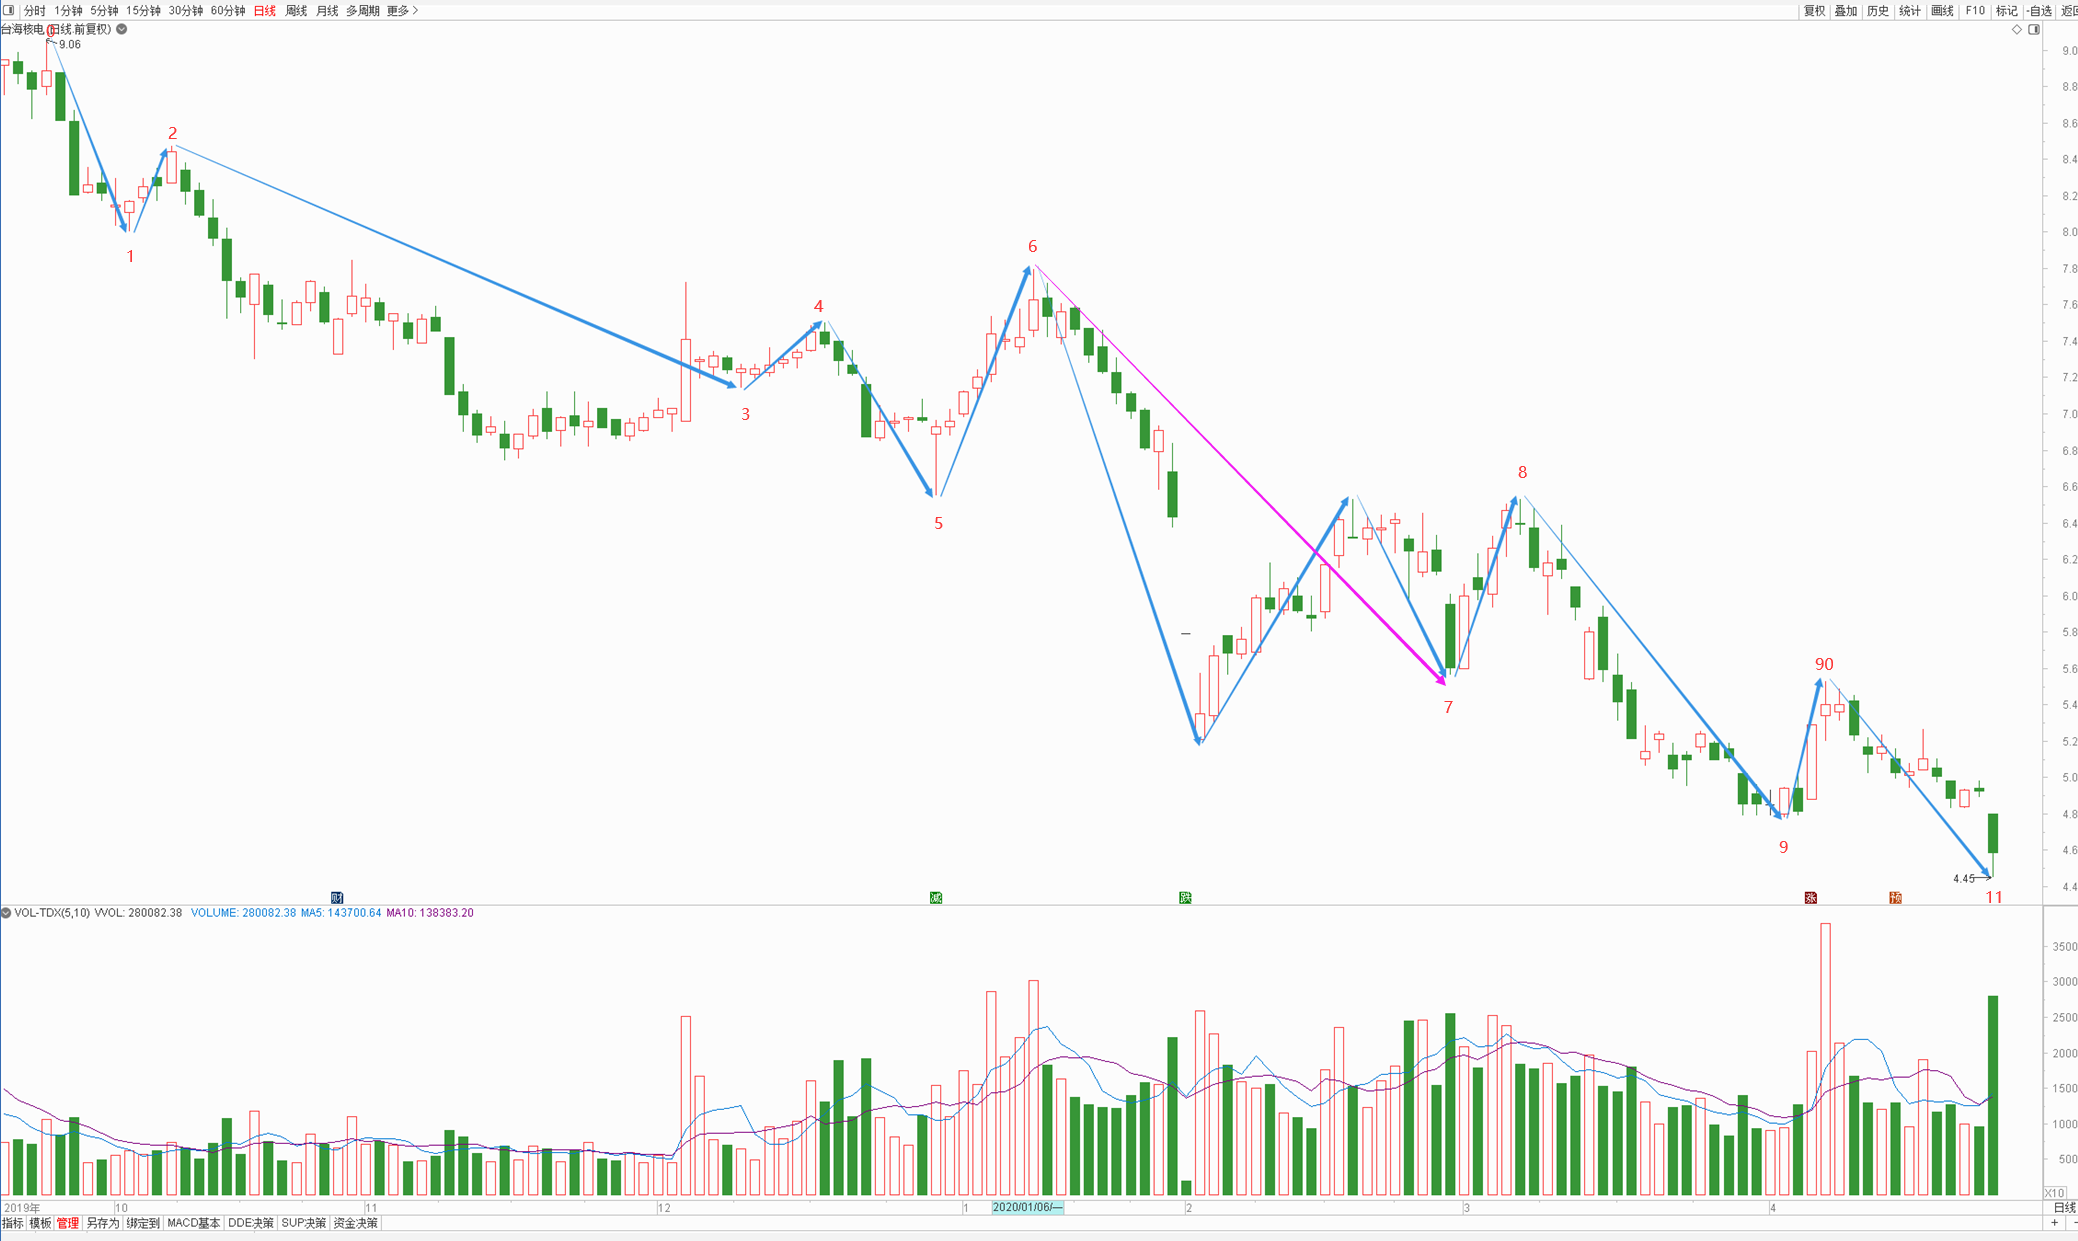Select the 日线 daily period
The image size is (2078, 1241).
[x=265, y=10]
